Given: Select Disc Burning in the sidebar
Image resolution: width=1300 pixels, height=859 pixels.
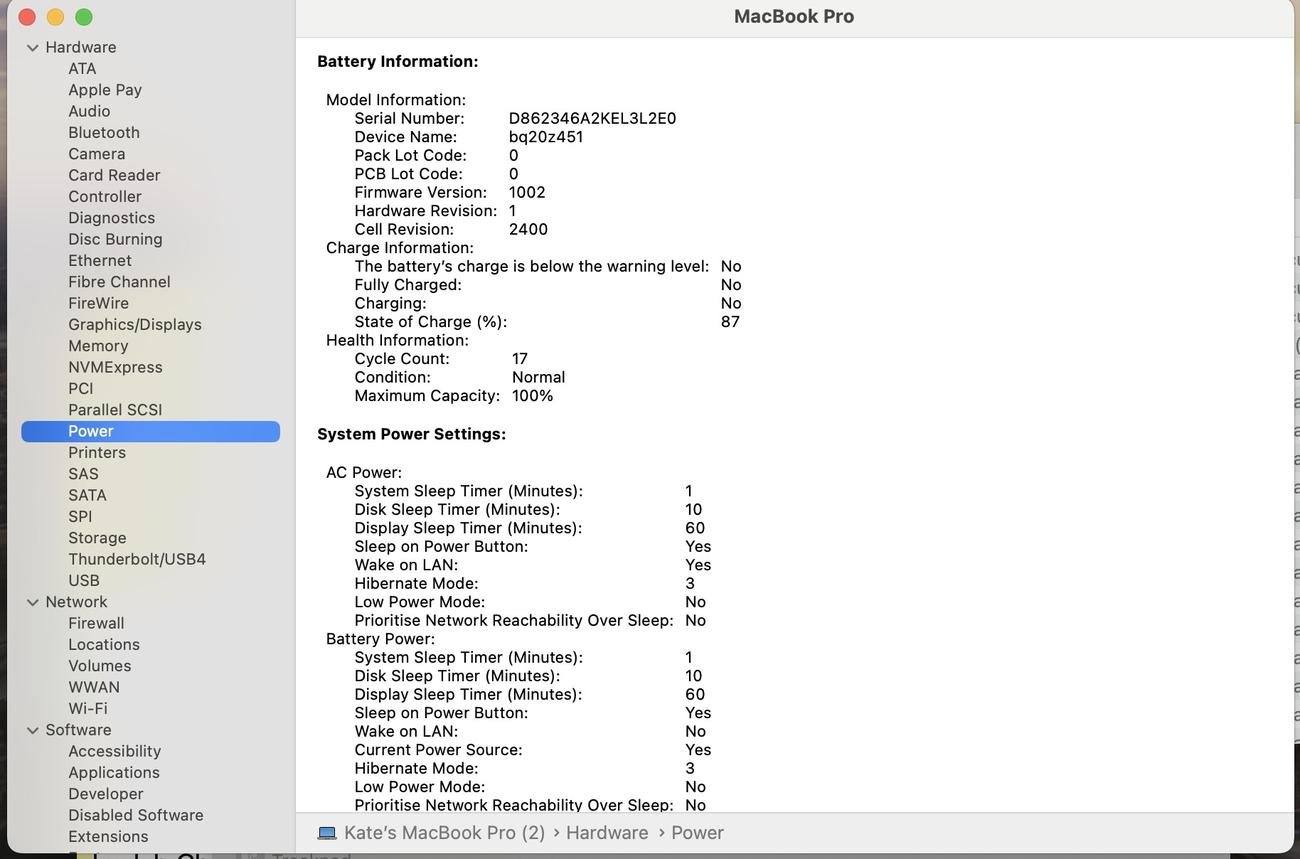Looking at the screenshot, I should [x=115, y=239].
